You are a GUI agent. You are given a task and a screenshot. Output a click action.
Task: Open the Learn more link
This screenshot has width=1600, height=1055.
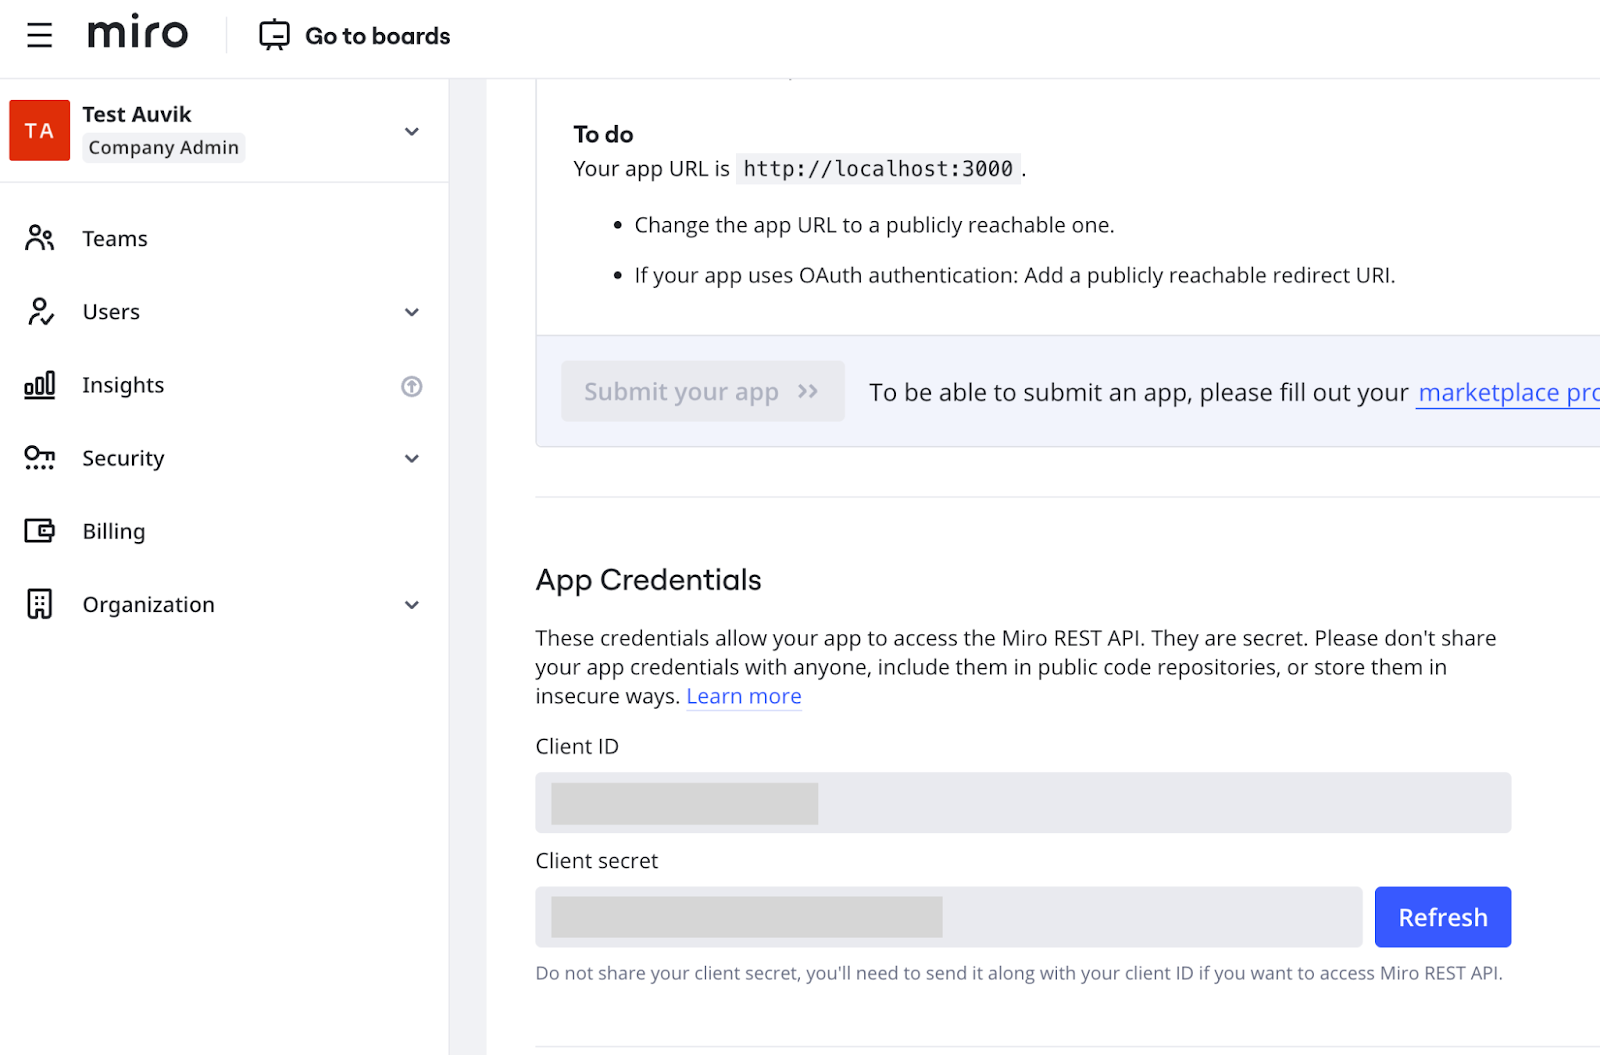tap(743, 696)
